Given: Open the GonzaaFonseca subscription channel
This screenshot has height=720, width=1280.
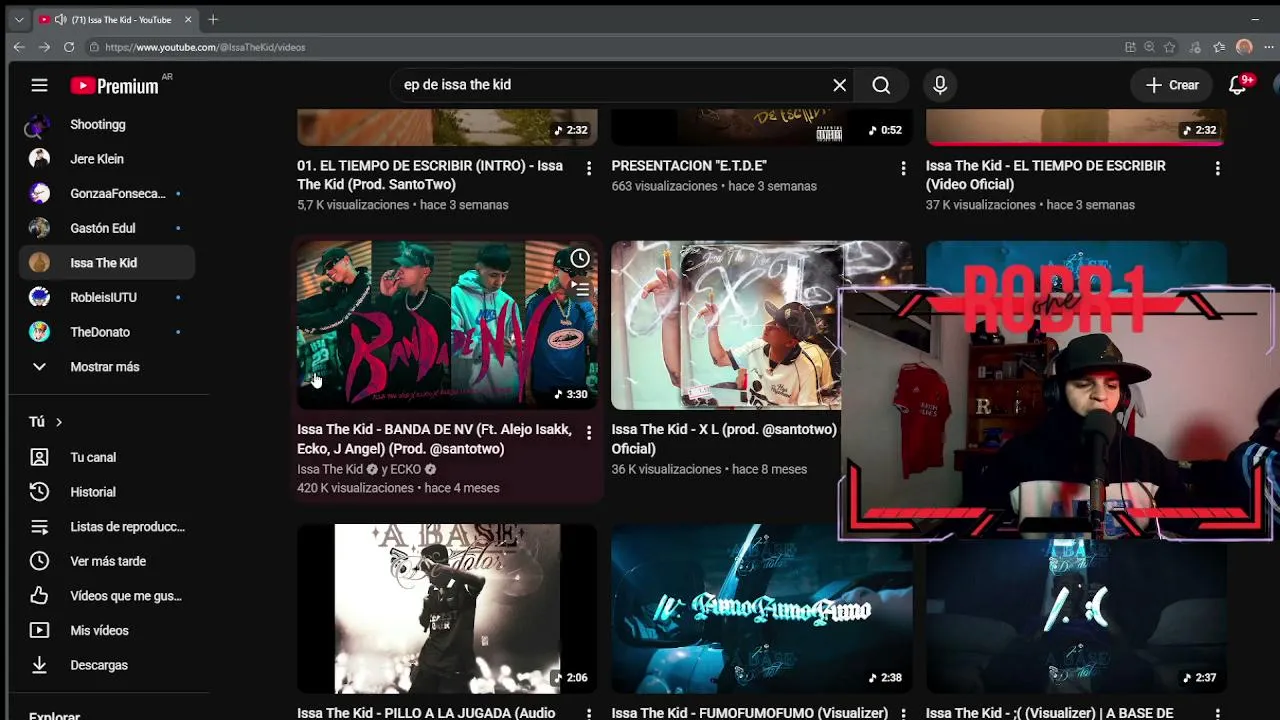Looking at the screenshot, I should coord(107,194).
